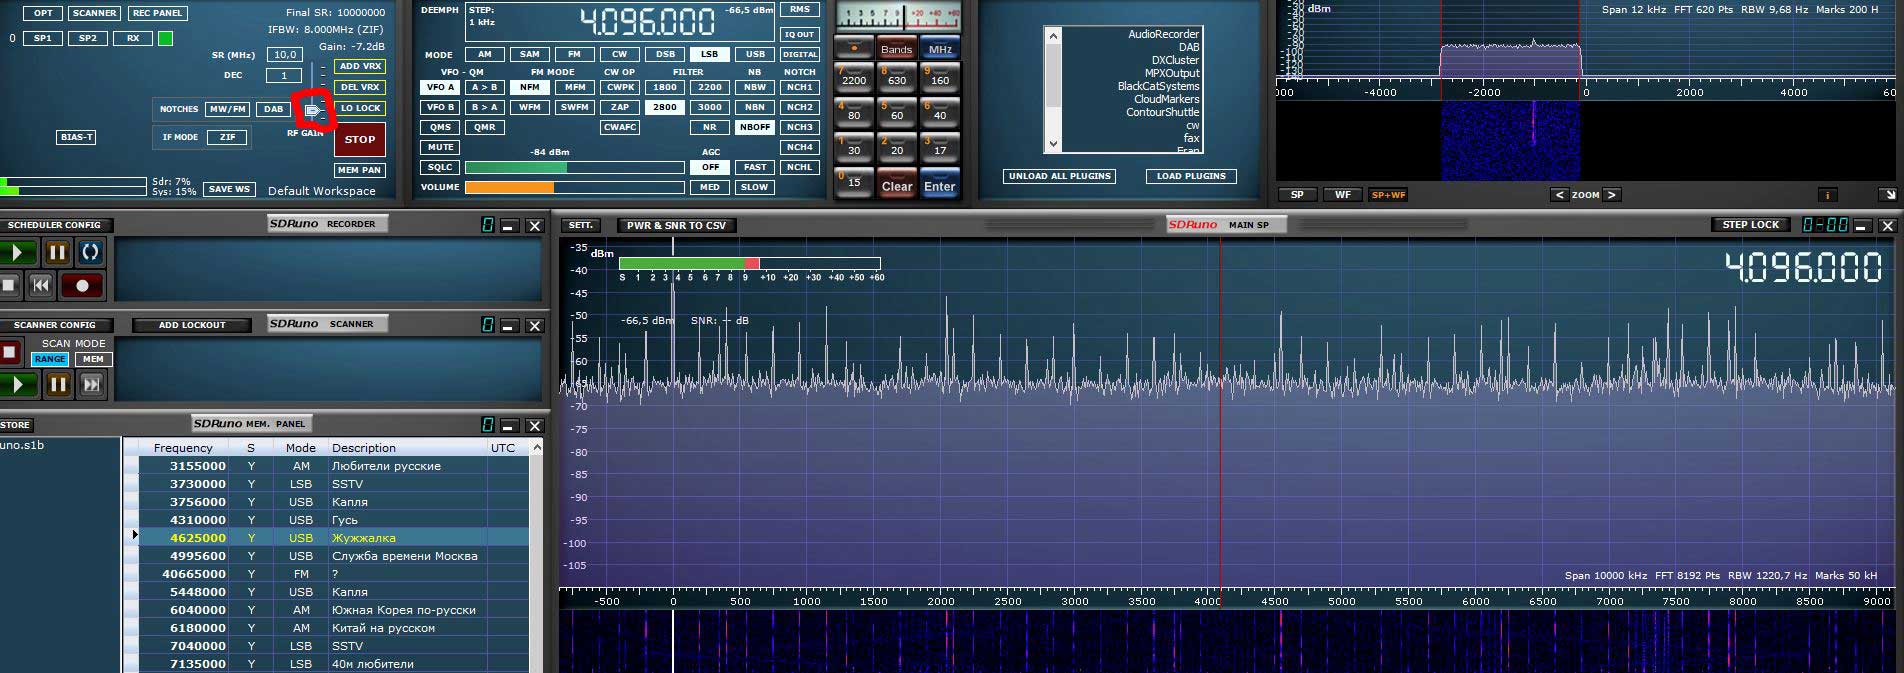The height and width of the screenshot is (673, 1904).
Task: Start recording with the red record button
Action: 82,285
